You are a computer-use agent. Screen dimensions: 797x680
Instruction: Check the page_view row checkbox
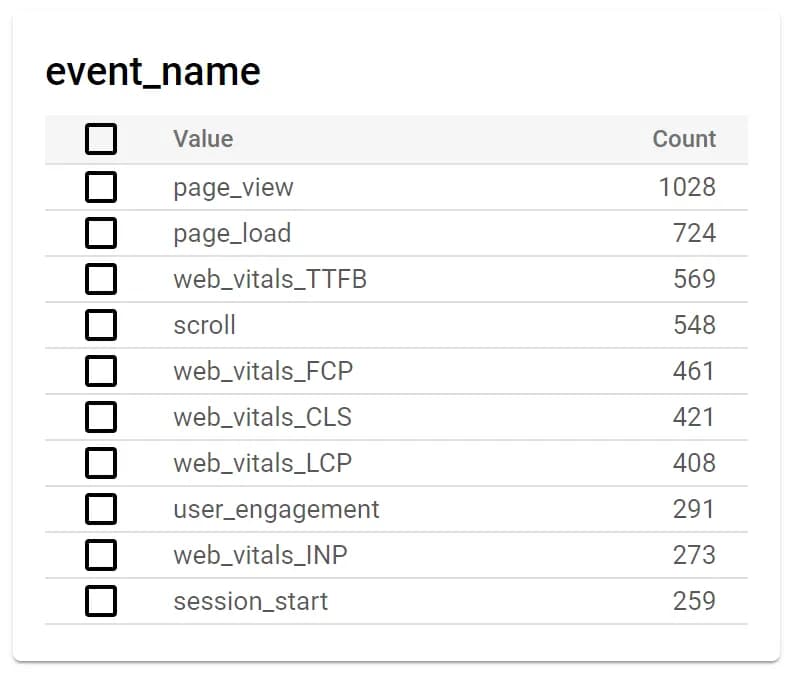(x=101, y=187)
